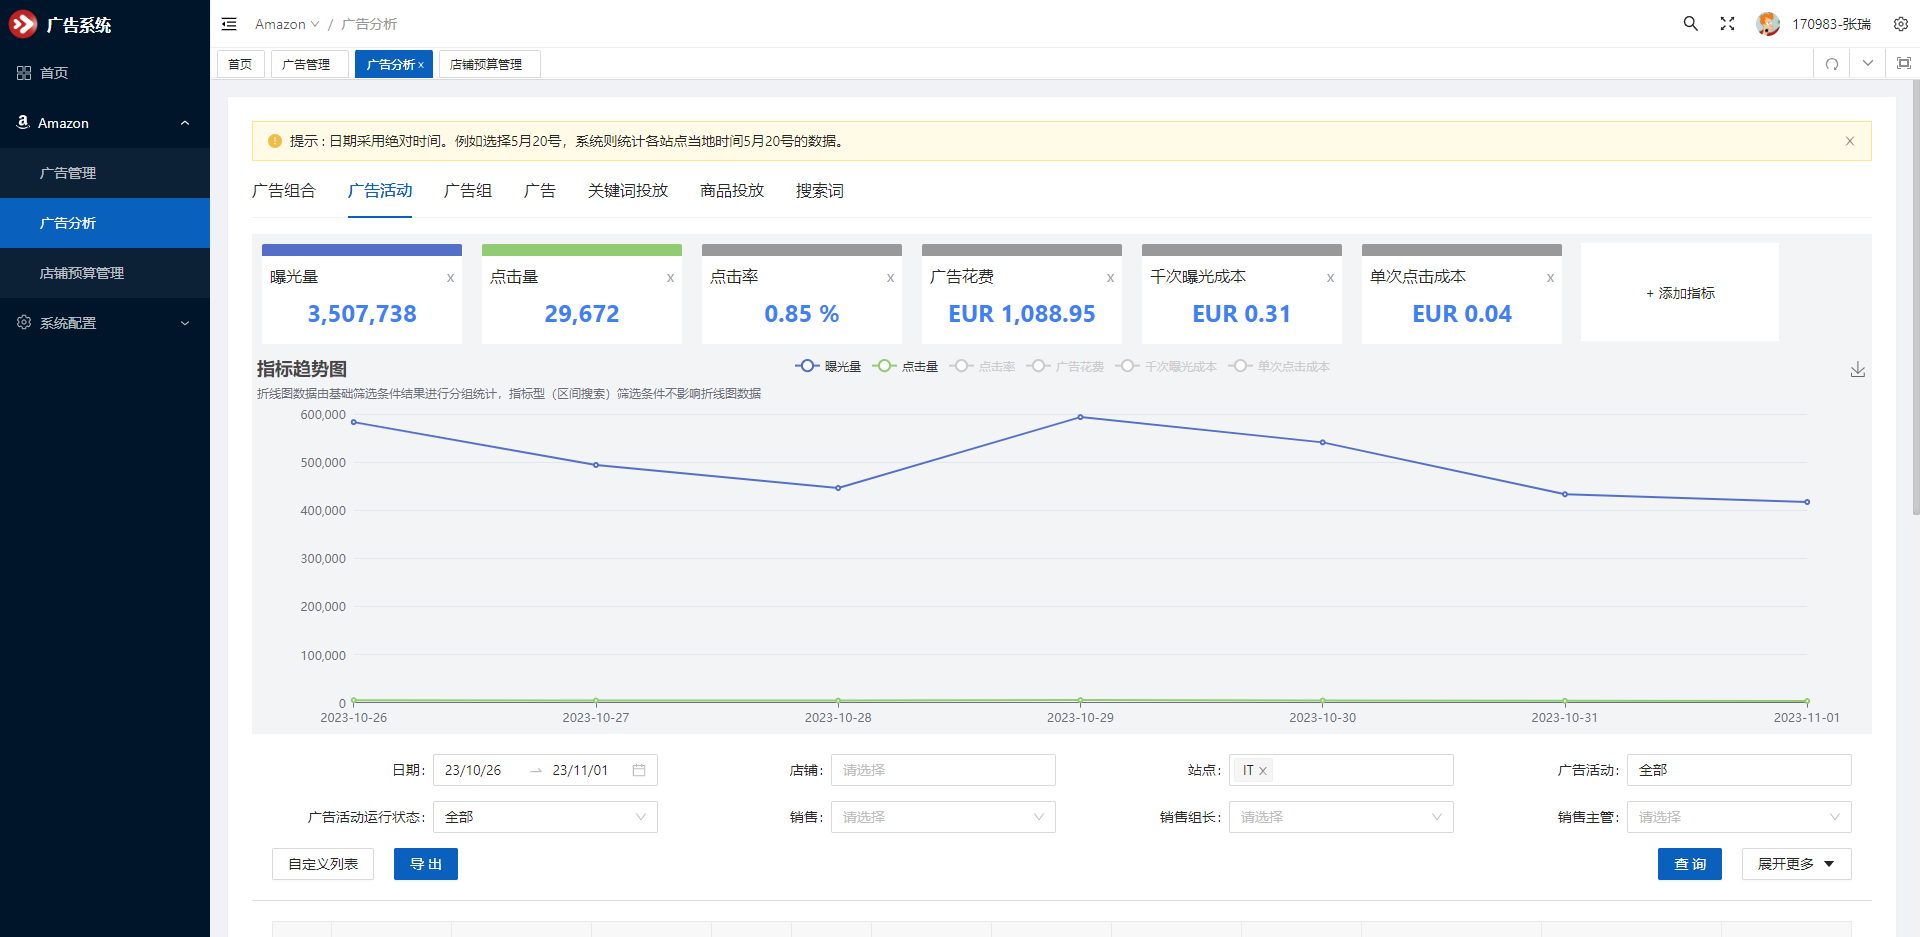Click the 店铺 input field
This screenshot has width=1920, height=937.
(x=942, y=770)
